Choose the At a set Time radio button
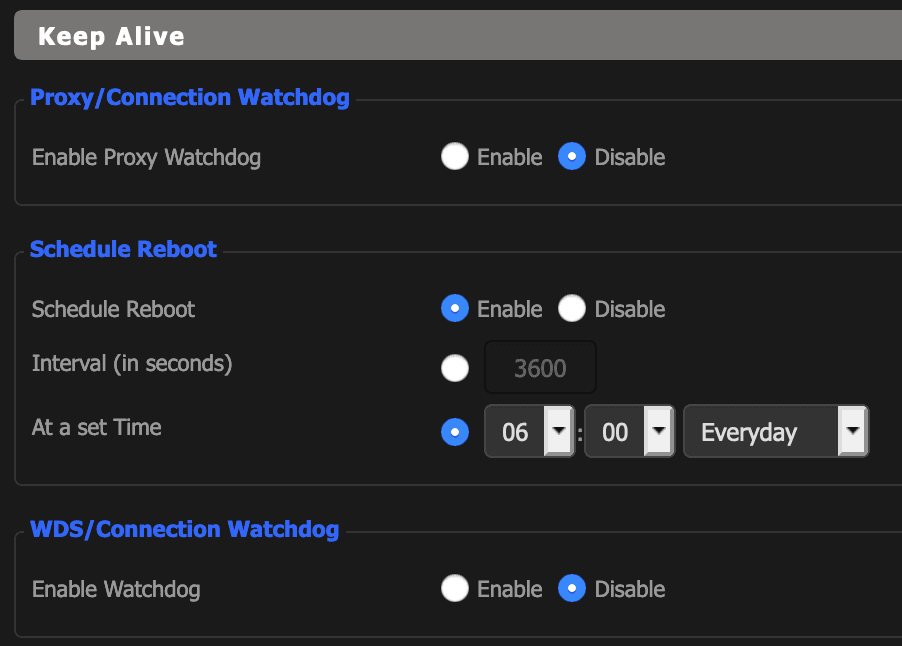 tap(454, 432)
